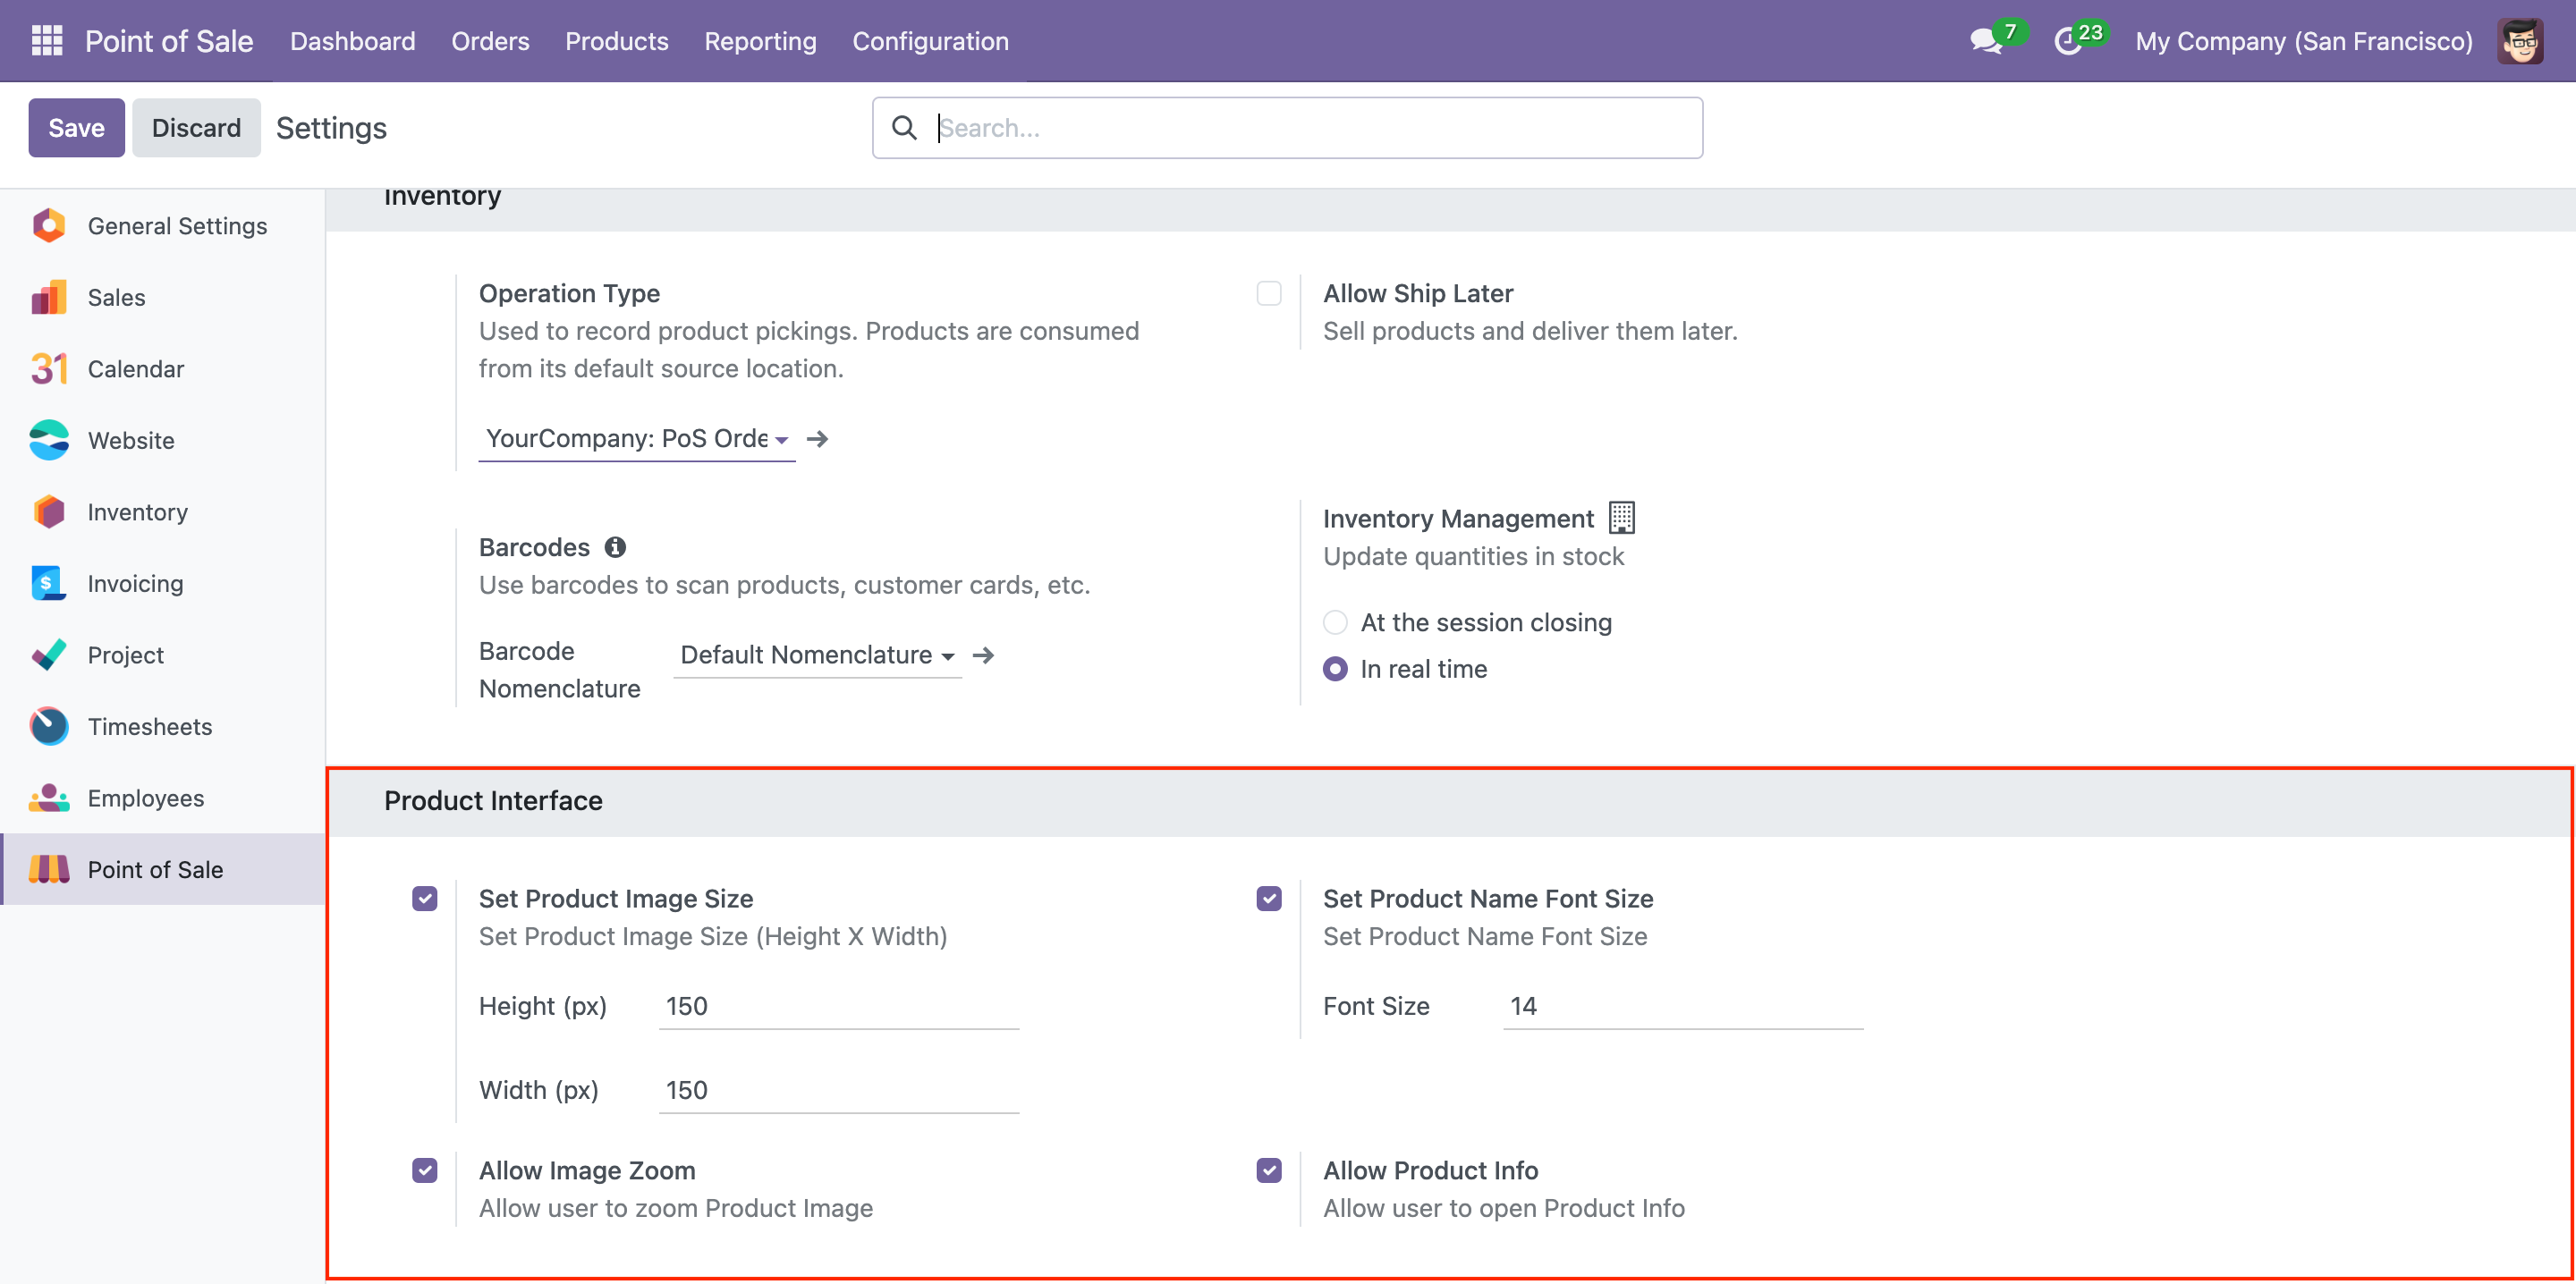Open the apps grid menu icon
The width and height of the screenshot is (2576, 1284).
[x=47, y=41]
